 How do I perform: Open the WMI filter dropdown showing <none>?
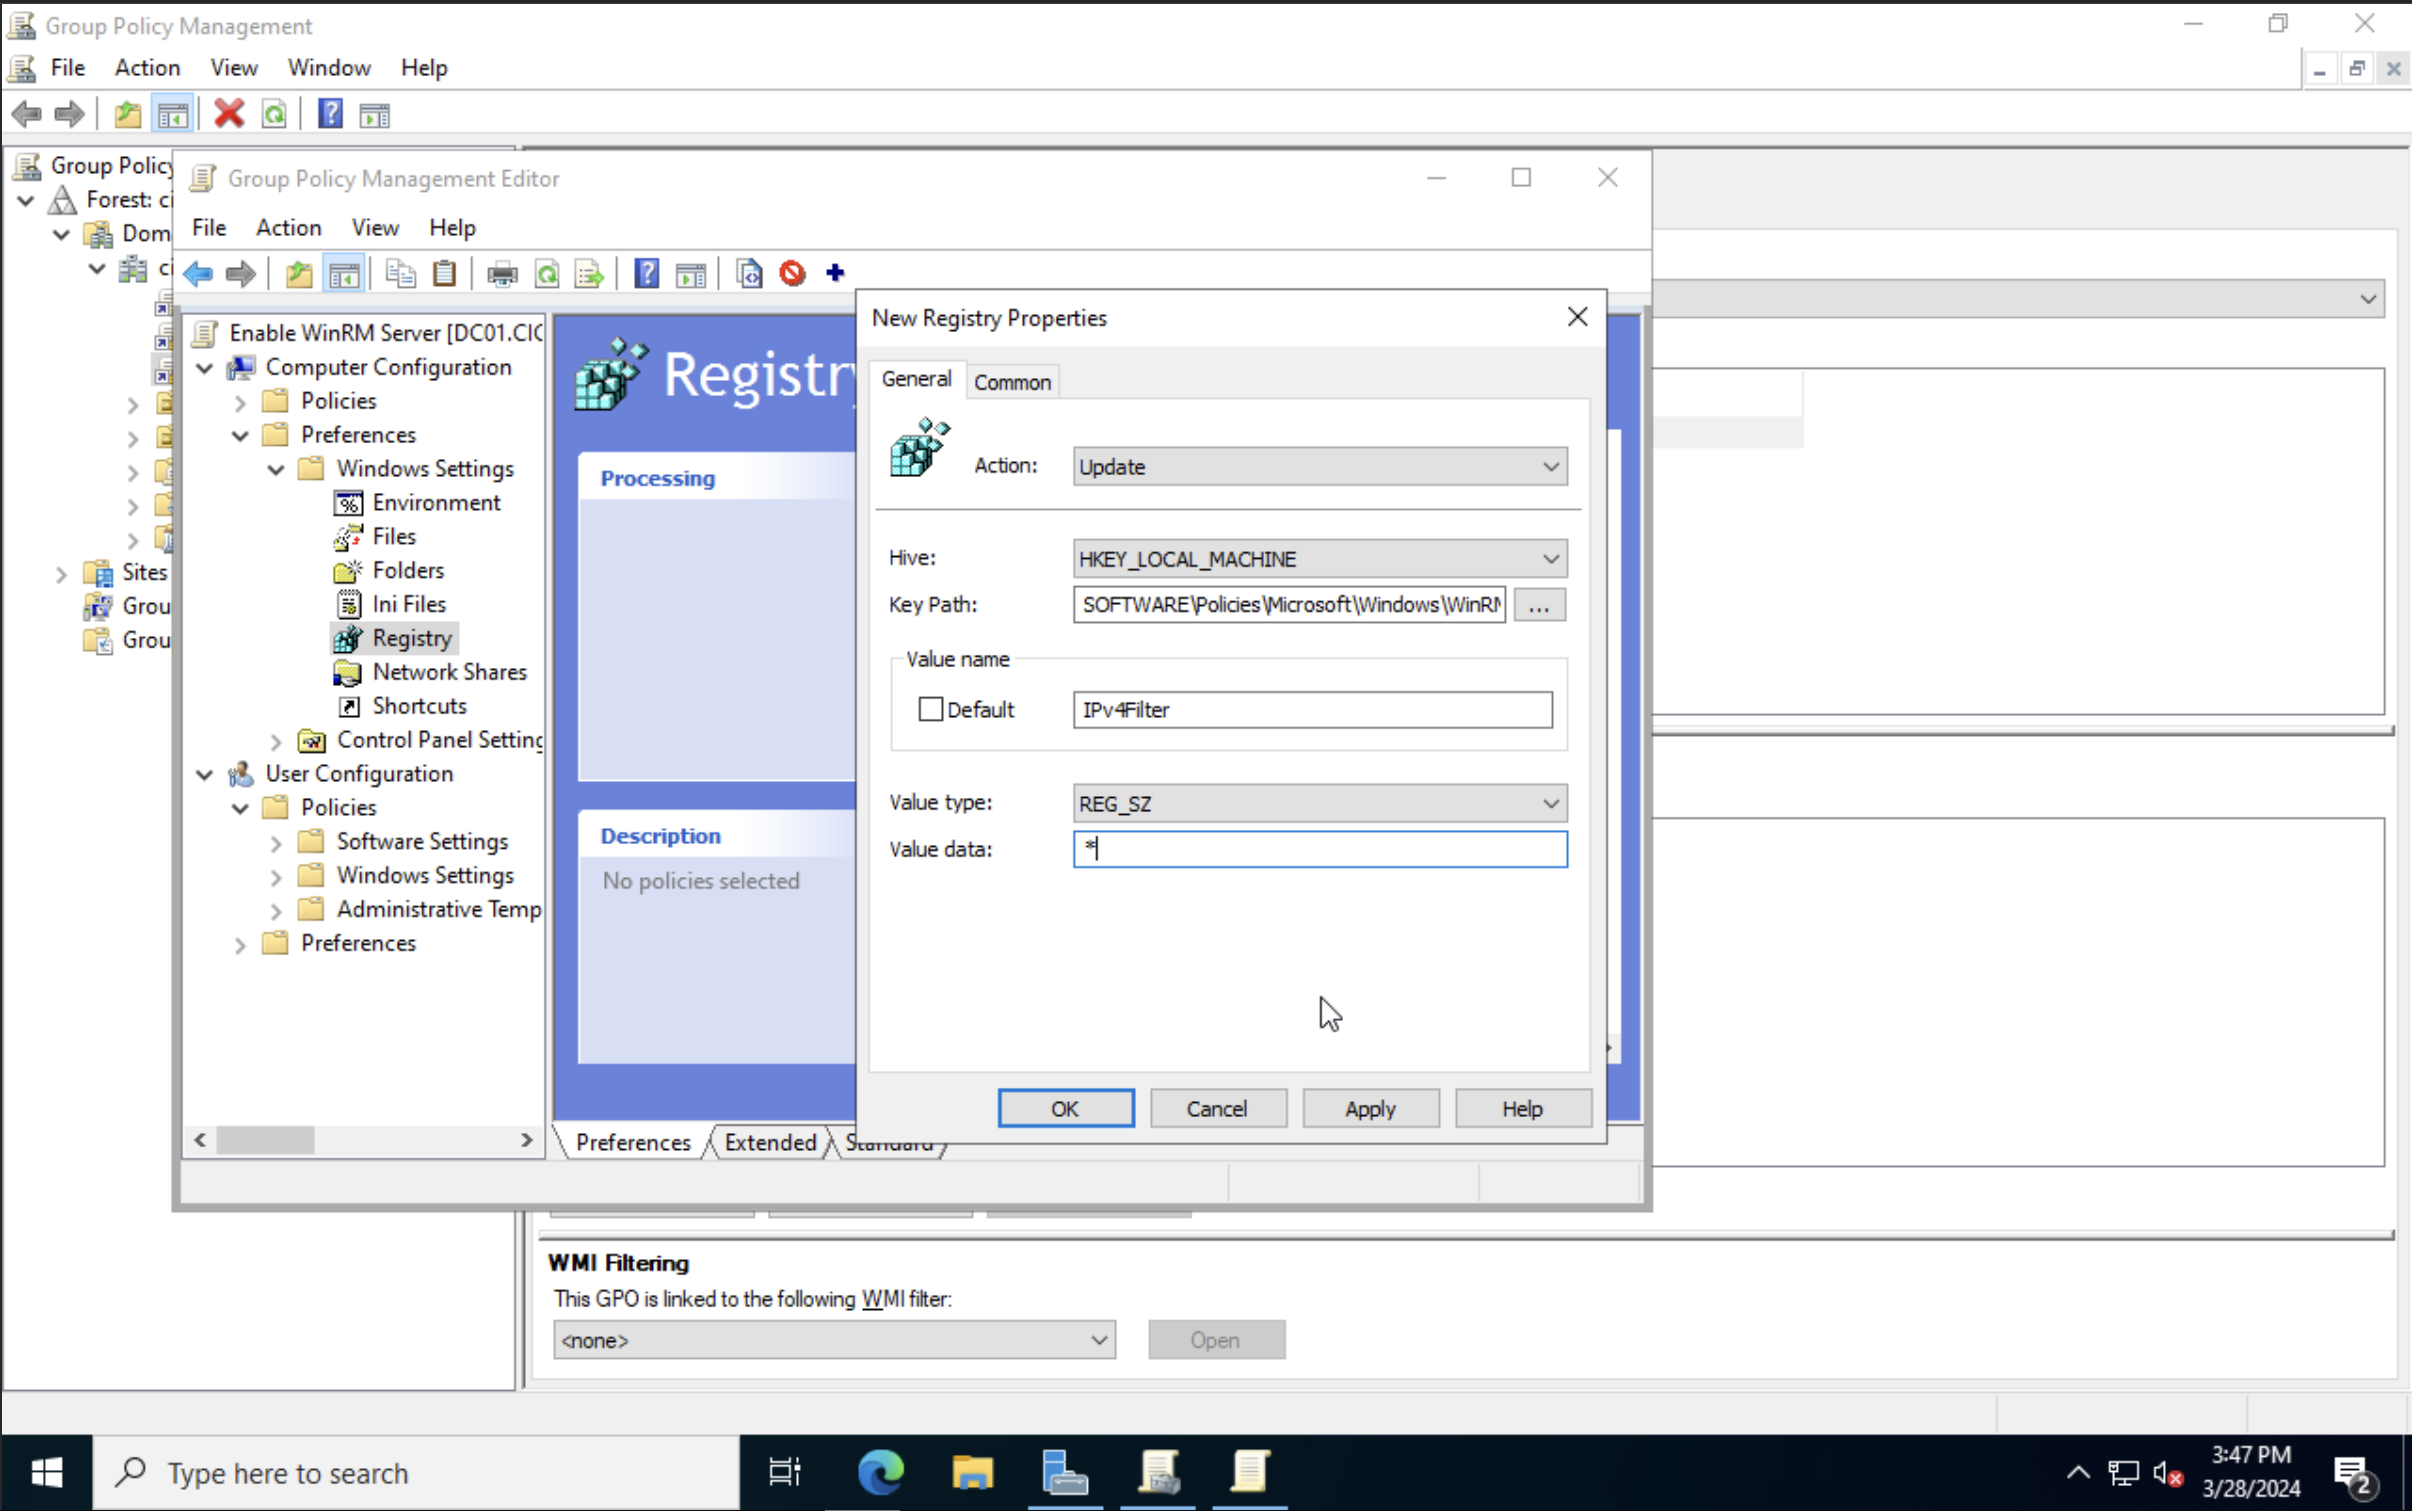834,1340
